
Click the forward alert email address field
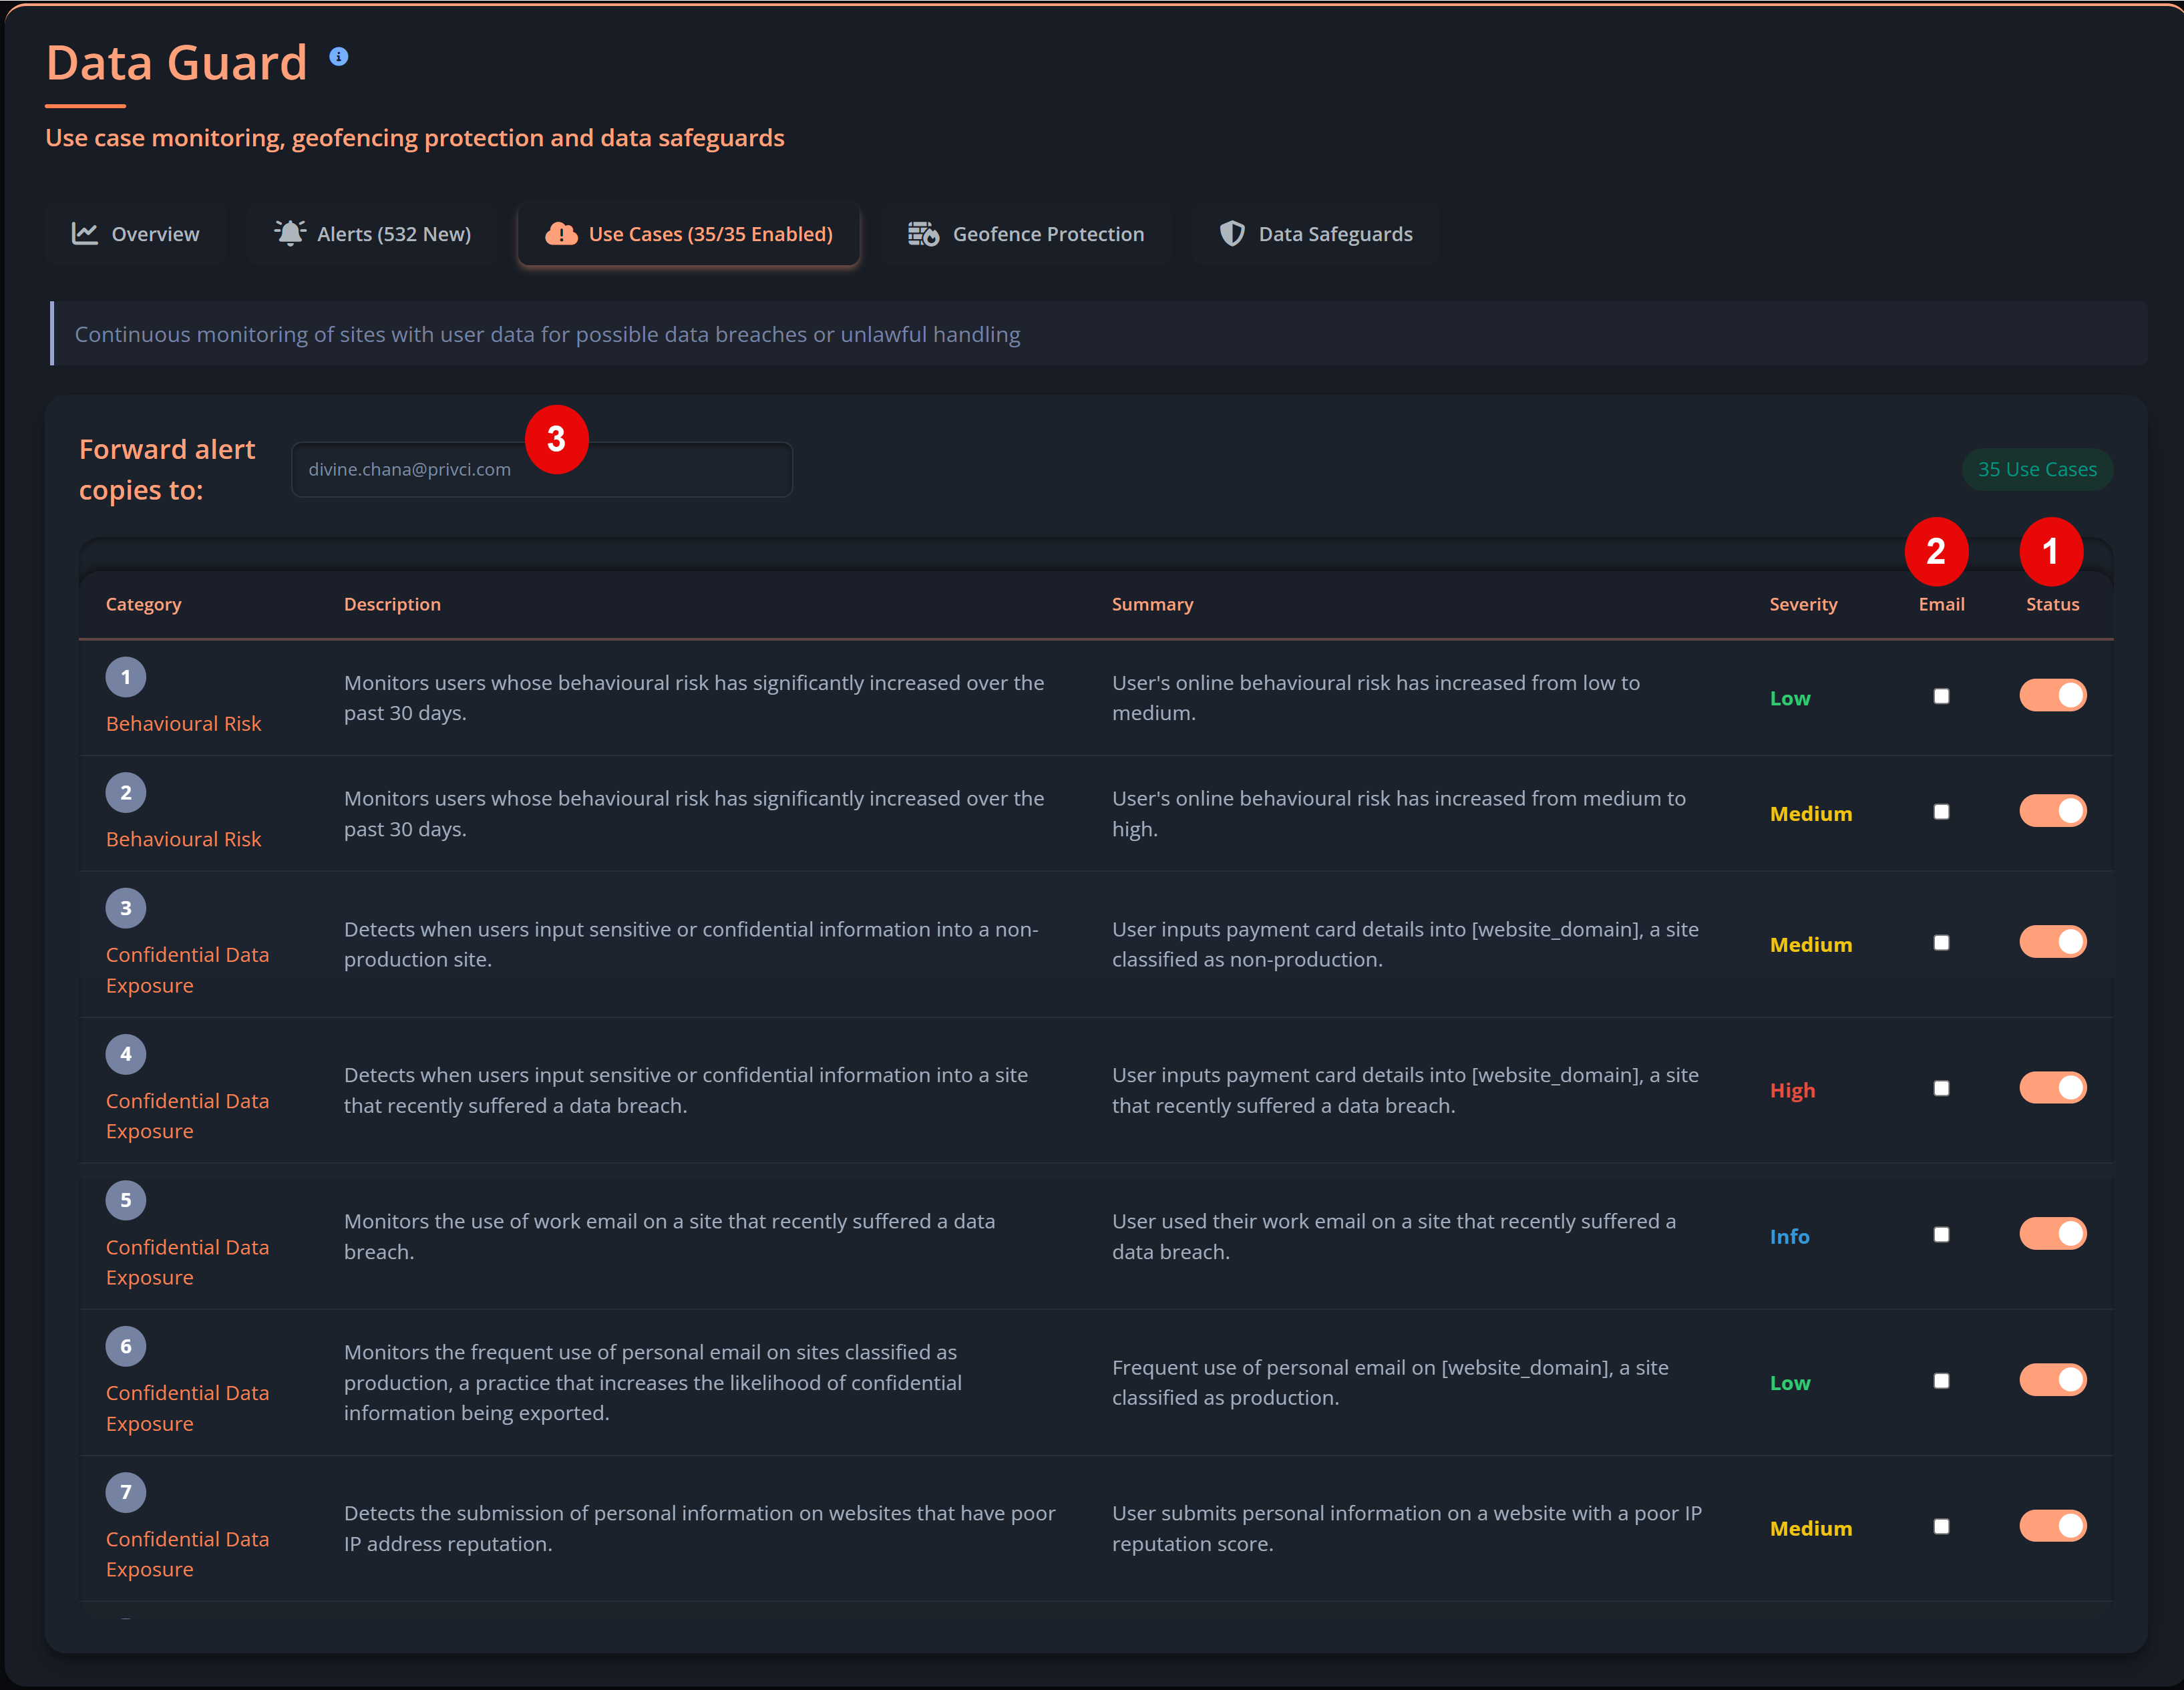tap(541, 469)
